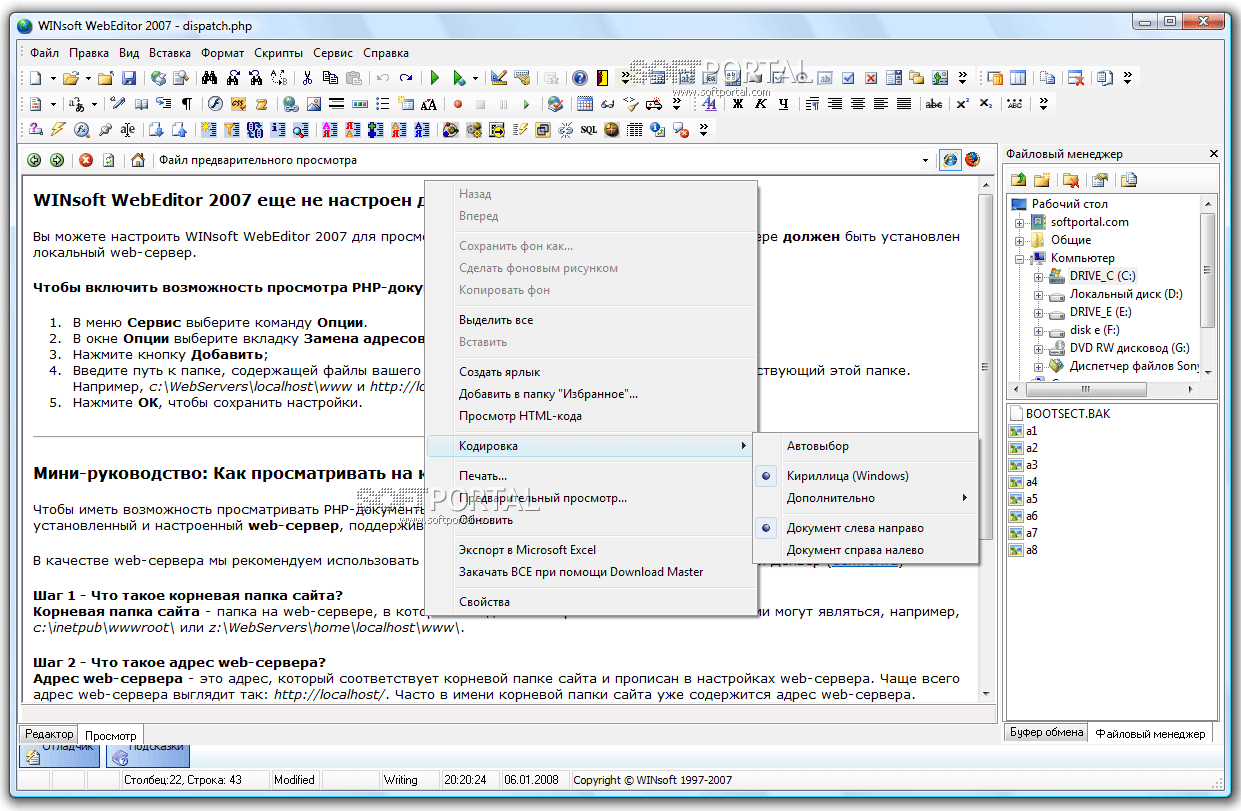This screenshot has width=1241, height=811.
Task: Open the preview address dropdown arrow
Action: (926, 160)
